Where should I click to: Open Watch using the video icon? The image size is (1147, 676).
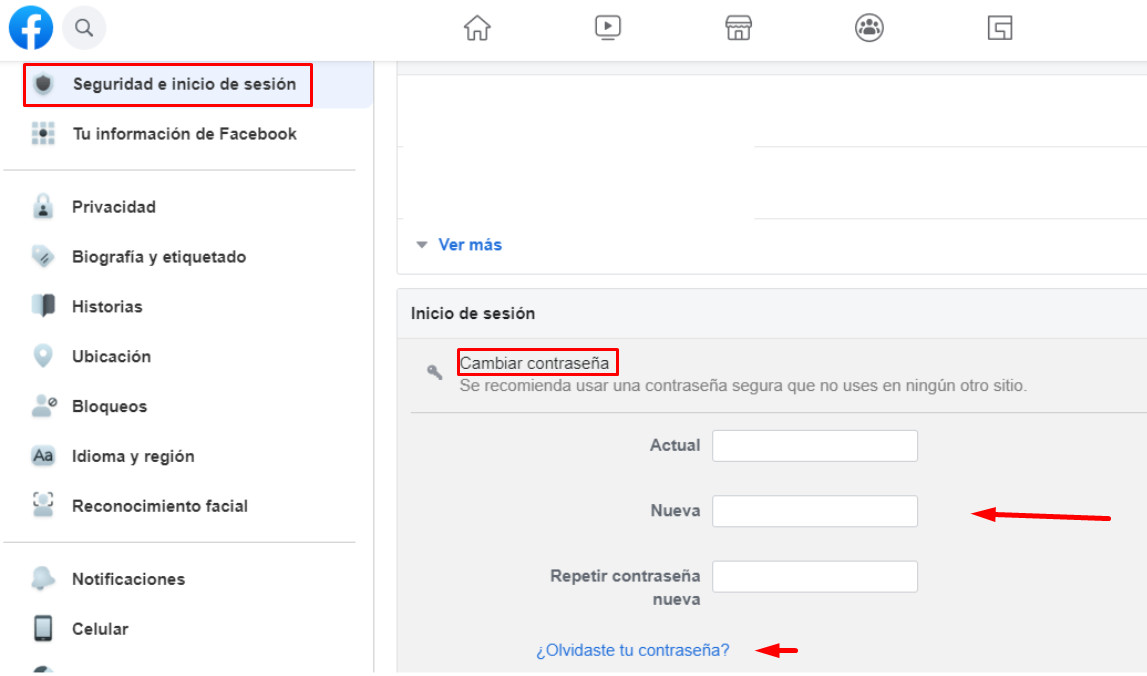[608, 29]
